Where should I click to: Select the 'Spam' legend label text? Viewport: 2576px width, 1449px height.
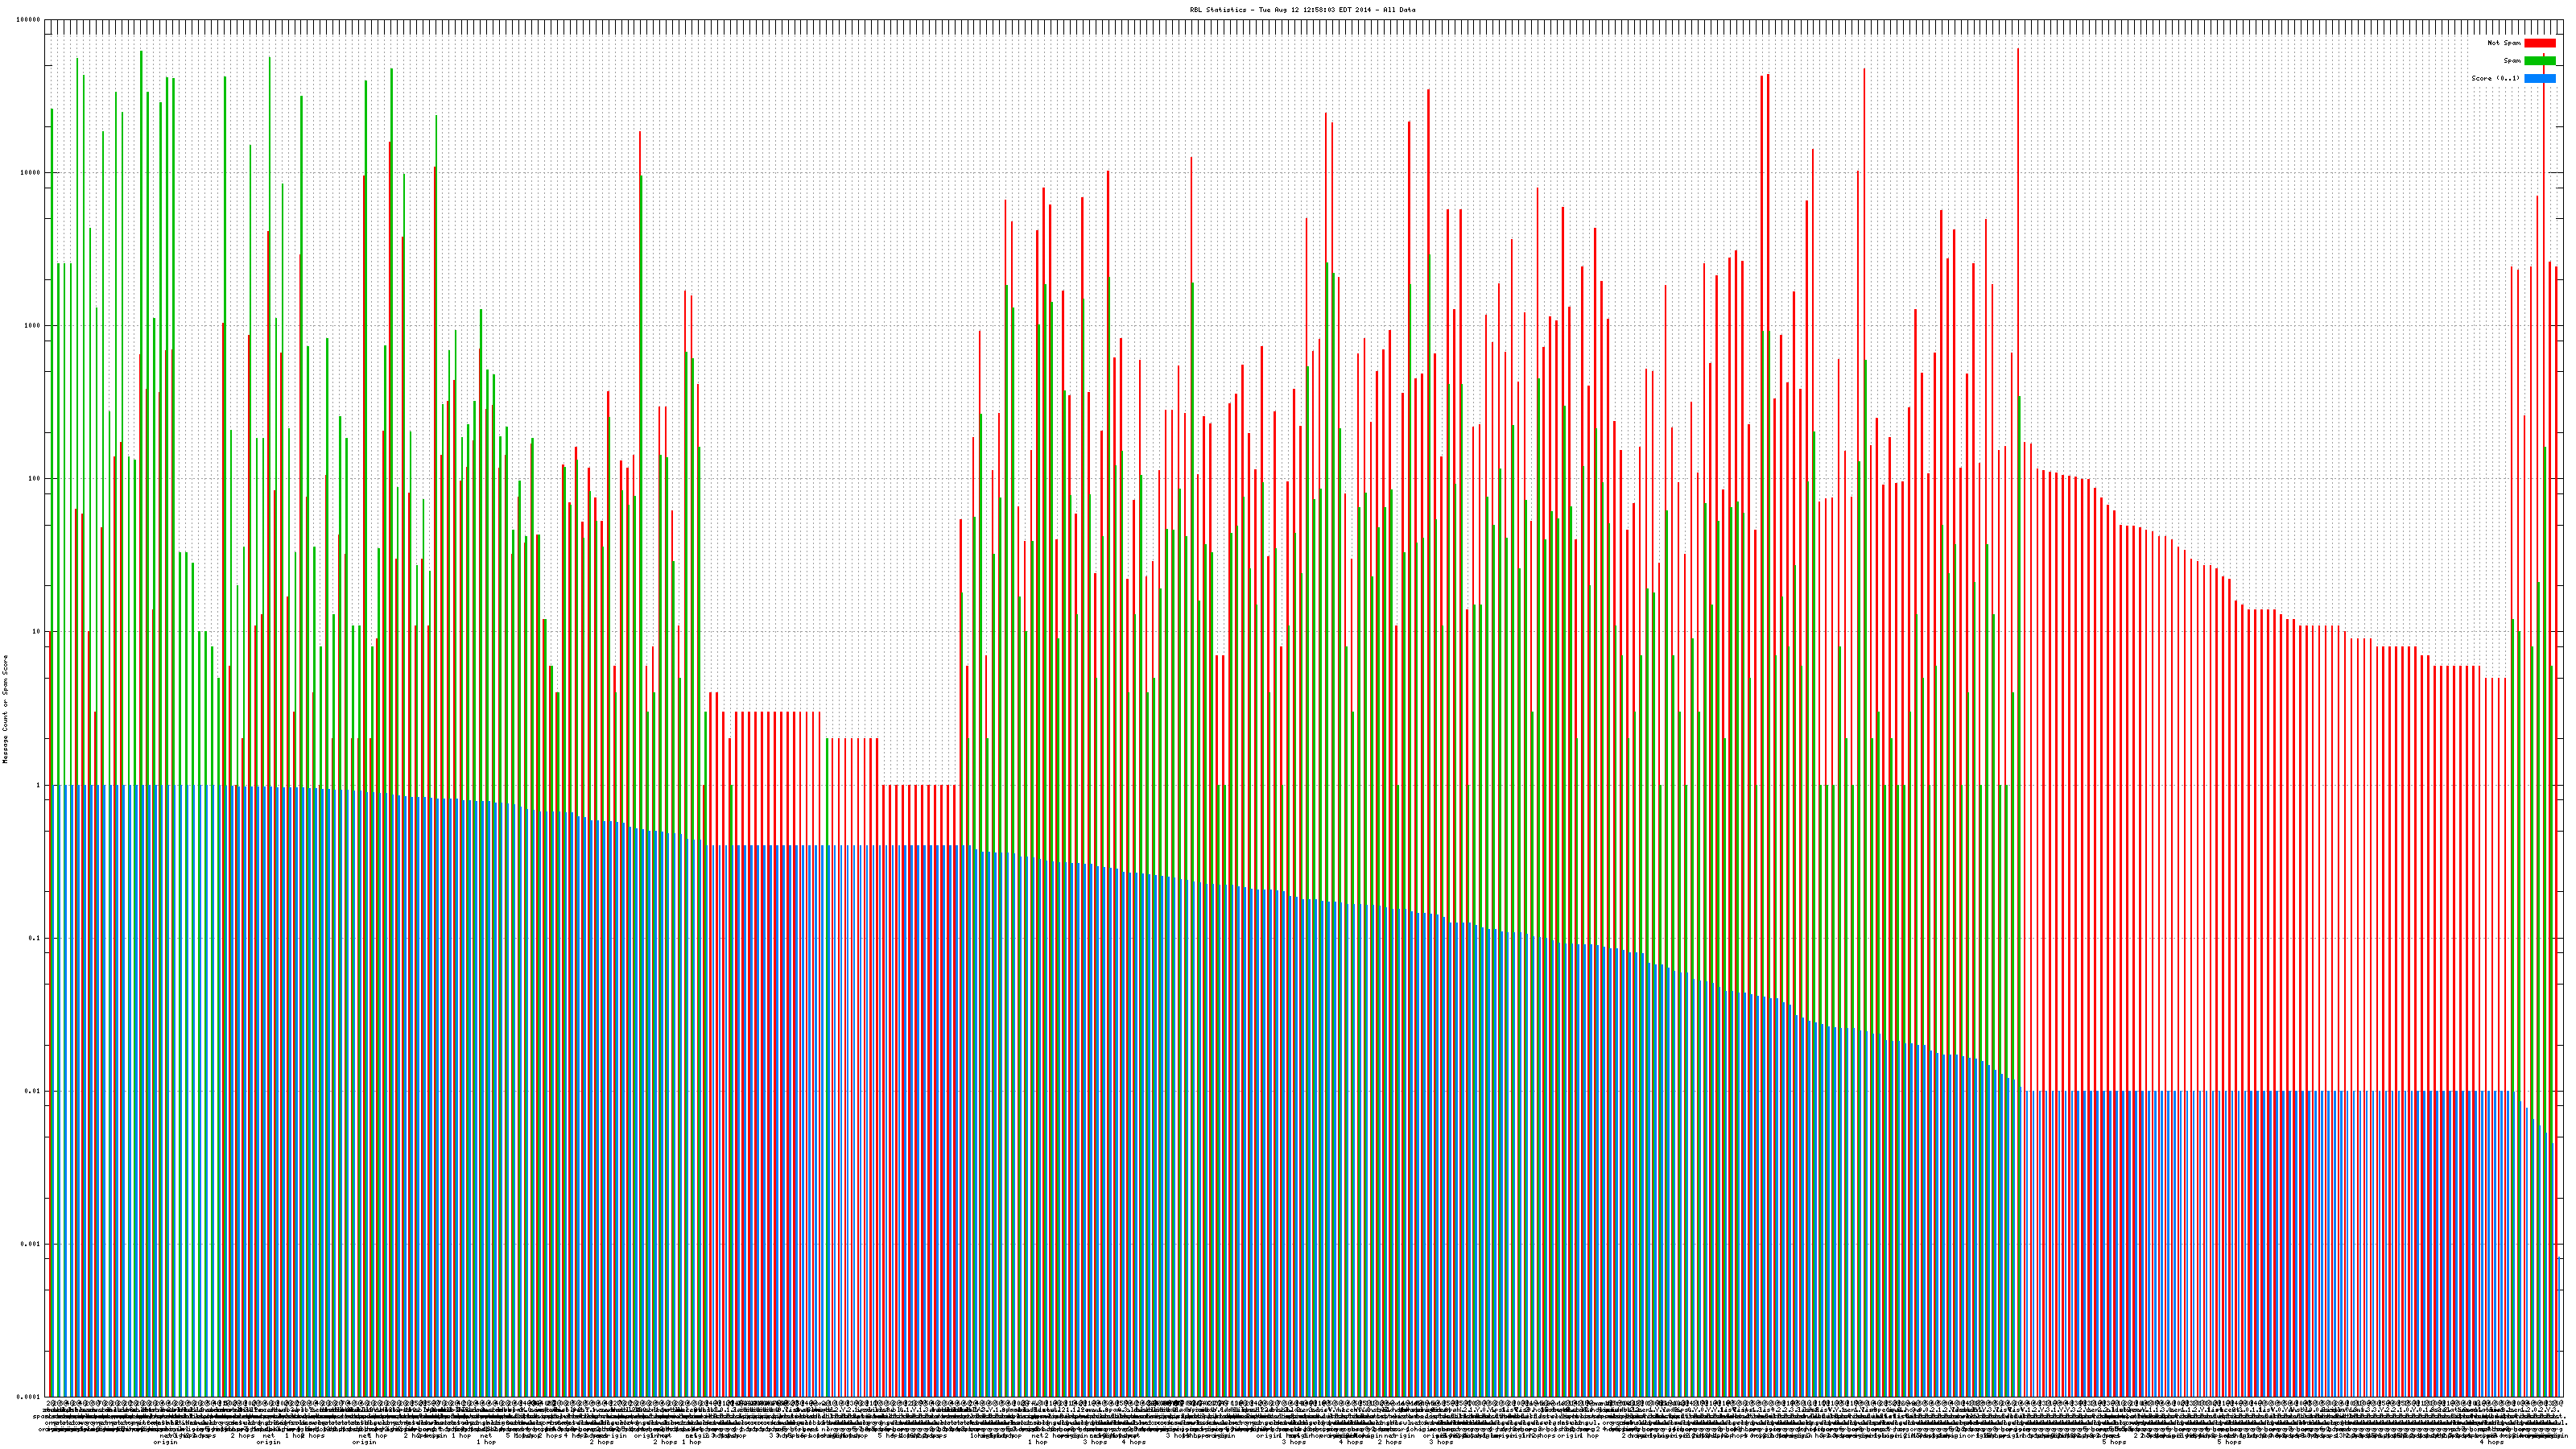(2512, 61)
